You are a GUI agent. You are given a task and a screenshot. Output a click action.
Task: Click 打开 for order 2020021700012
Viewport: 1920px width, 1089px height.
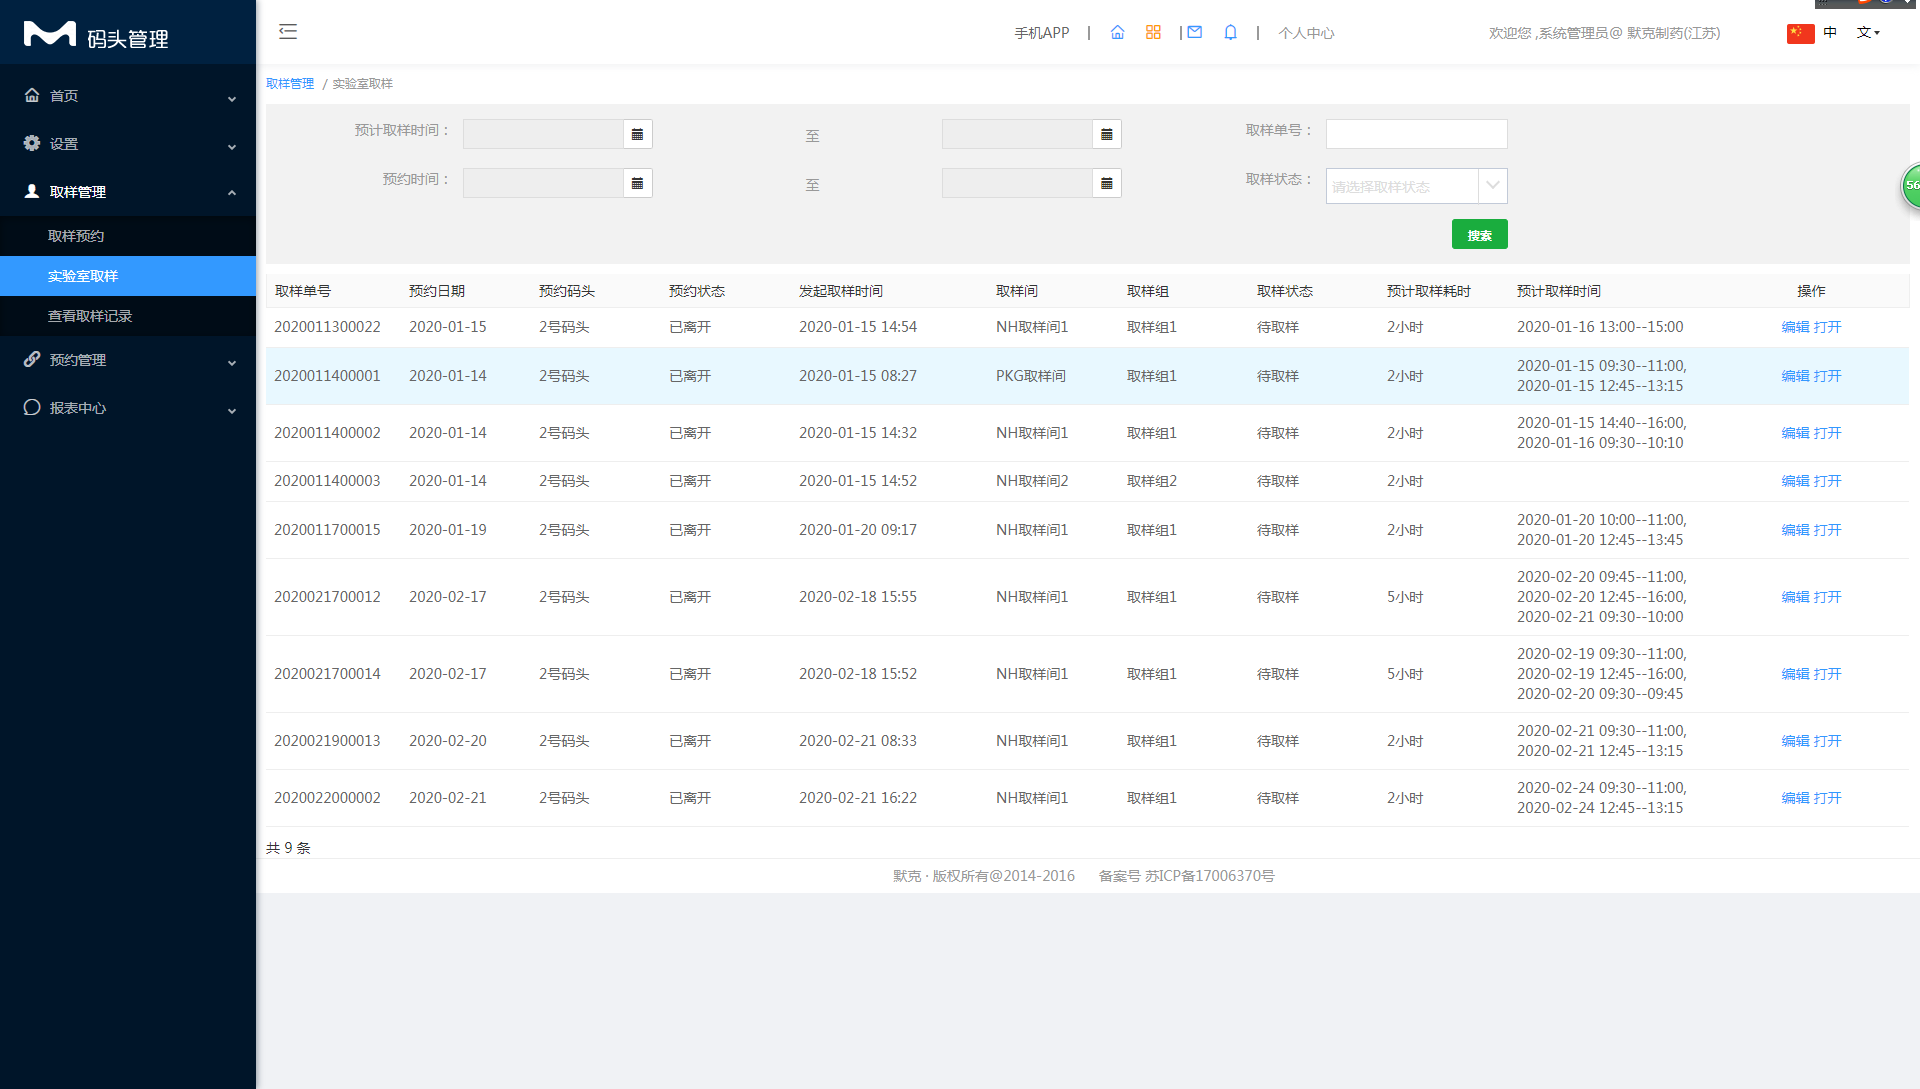click(1827, 597)
